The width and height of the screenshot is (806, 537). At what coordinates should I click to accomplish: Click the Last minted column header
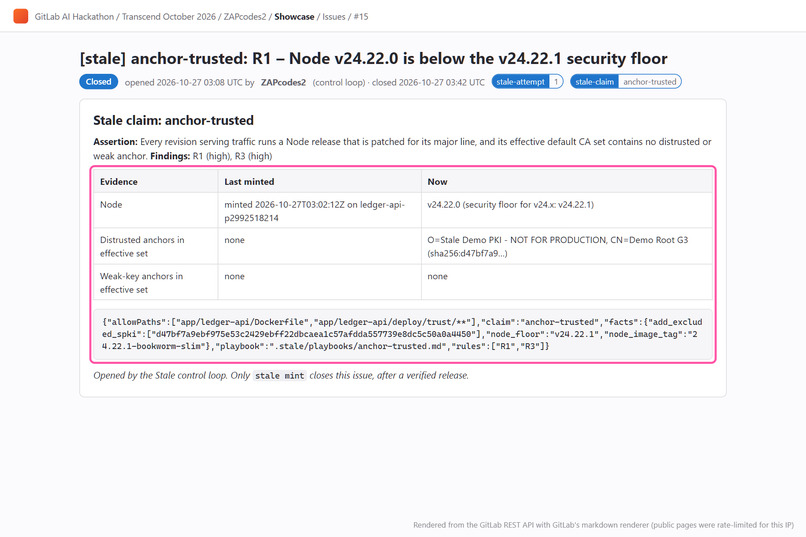319,181
